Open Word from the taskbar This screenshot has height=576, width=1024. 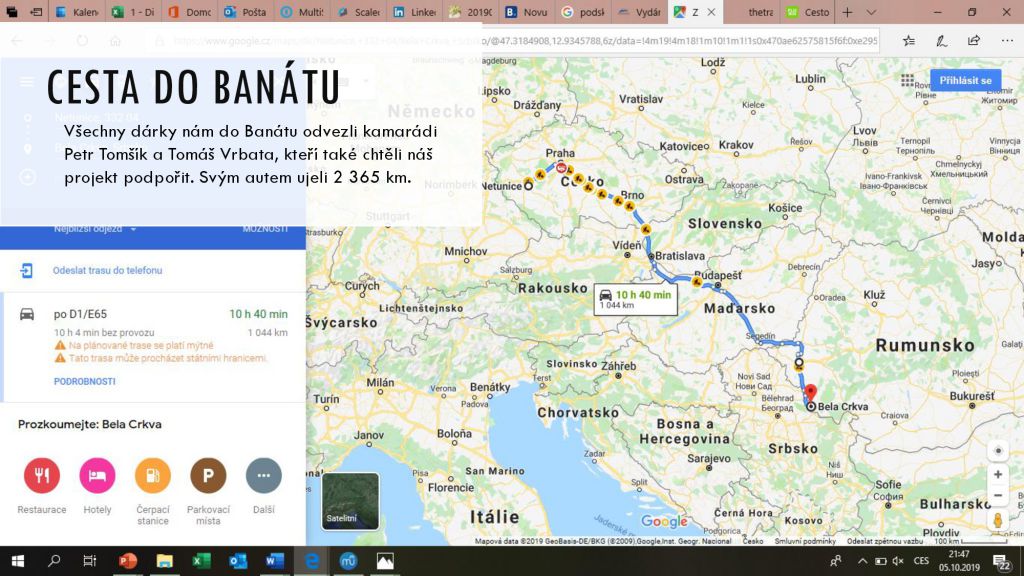coord(274,561)
